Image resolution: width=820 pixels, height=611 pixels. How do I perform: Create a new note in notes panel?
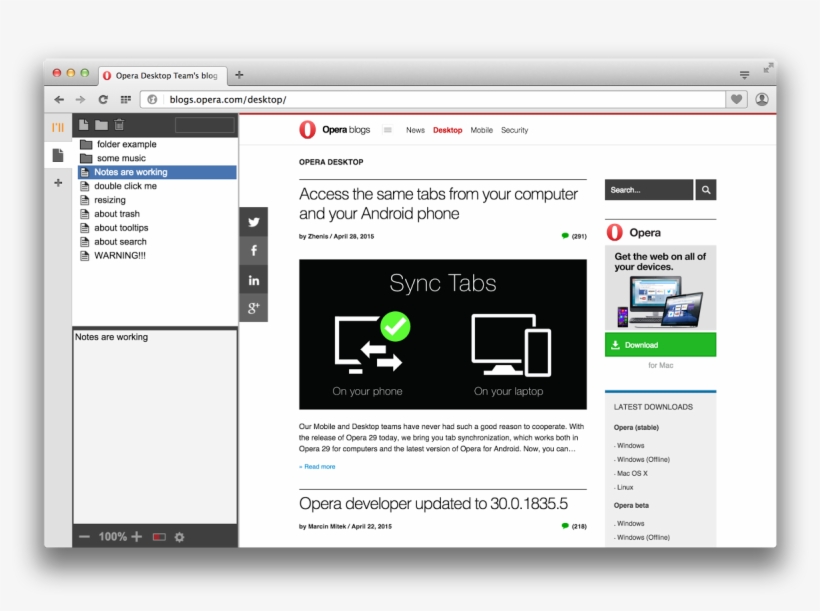point(84,125)
